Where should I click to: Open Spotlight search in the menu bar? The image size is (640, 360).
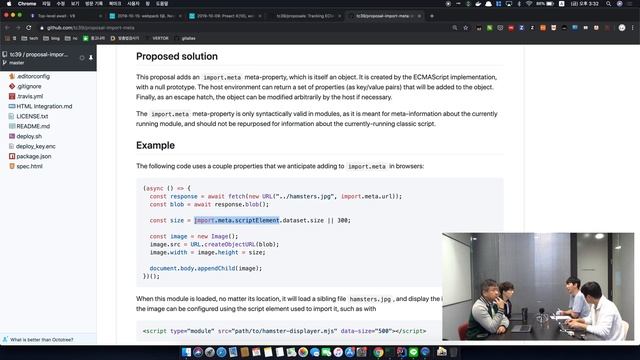point(609,4)
